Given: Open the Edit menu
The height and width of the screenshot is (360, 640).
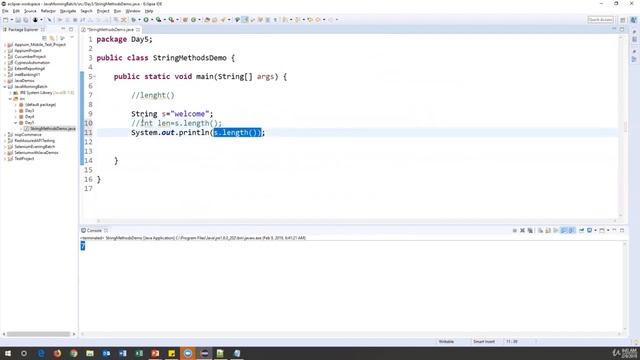Looking at the screenshot, I should pos(16,11).
